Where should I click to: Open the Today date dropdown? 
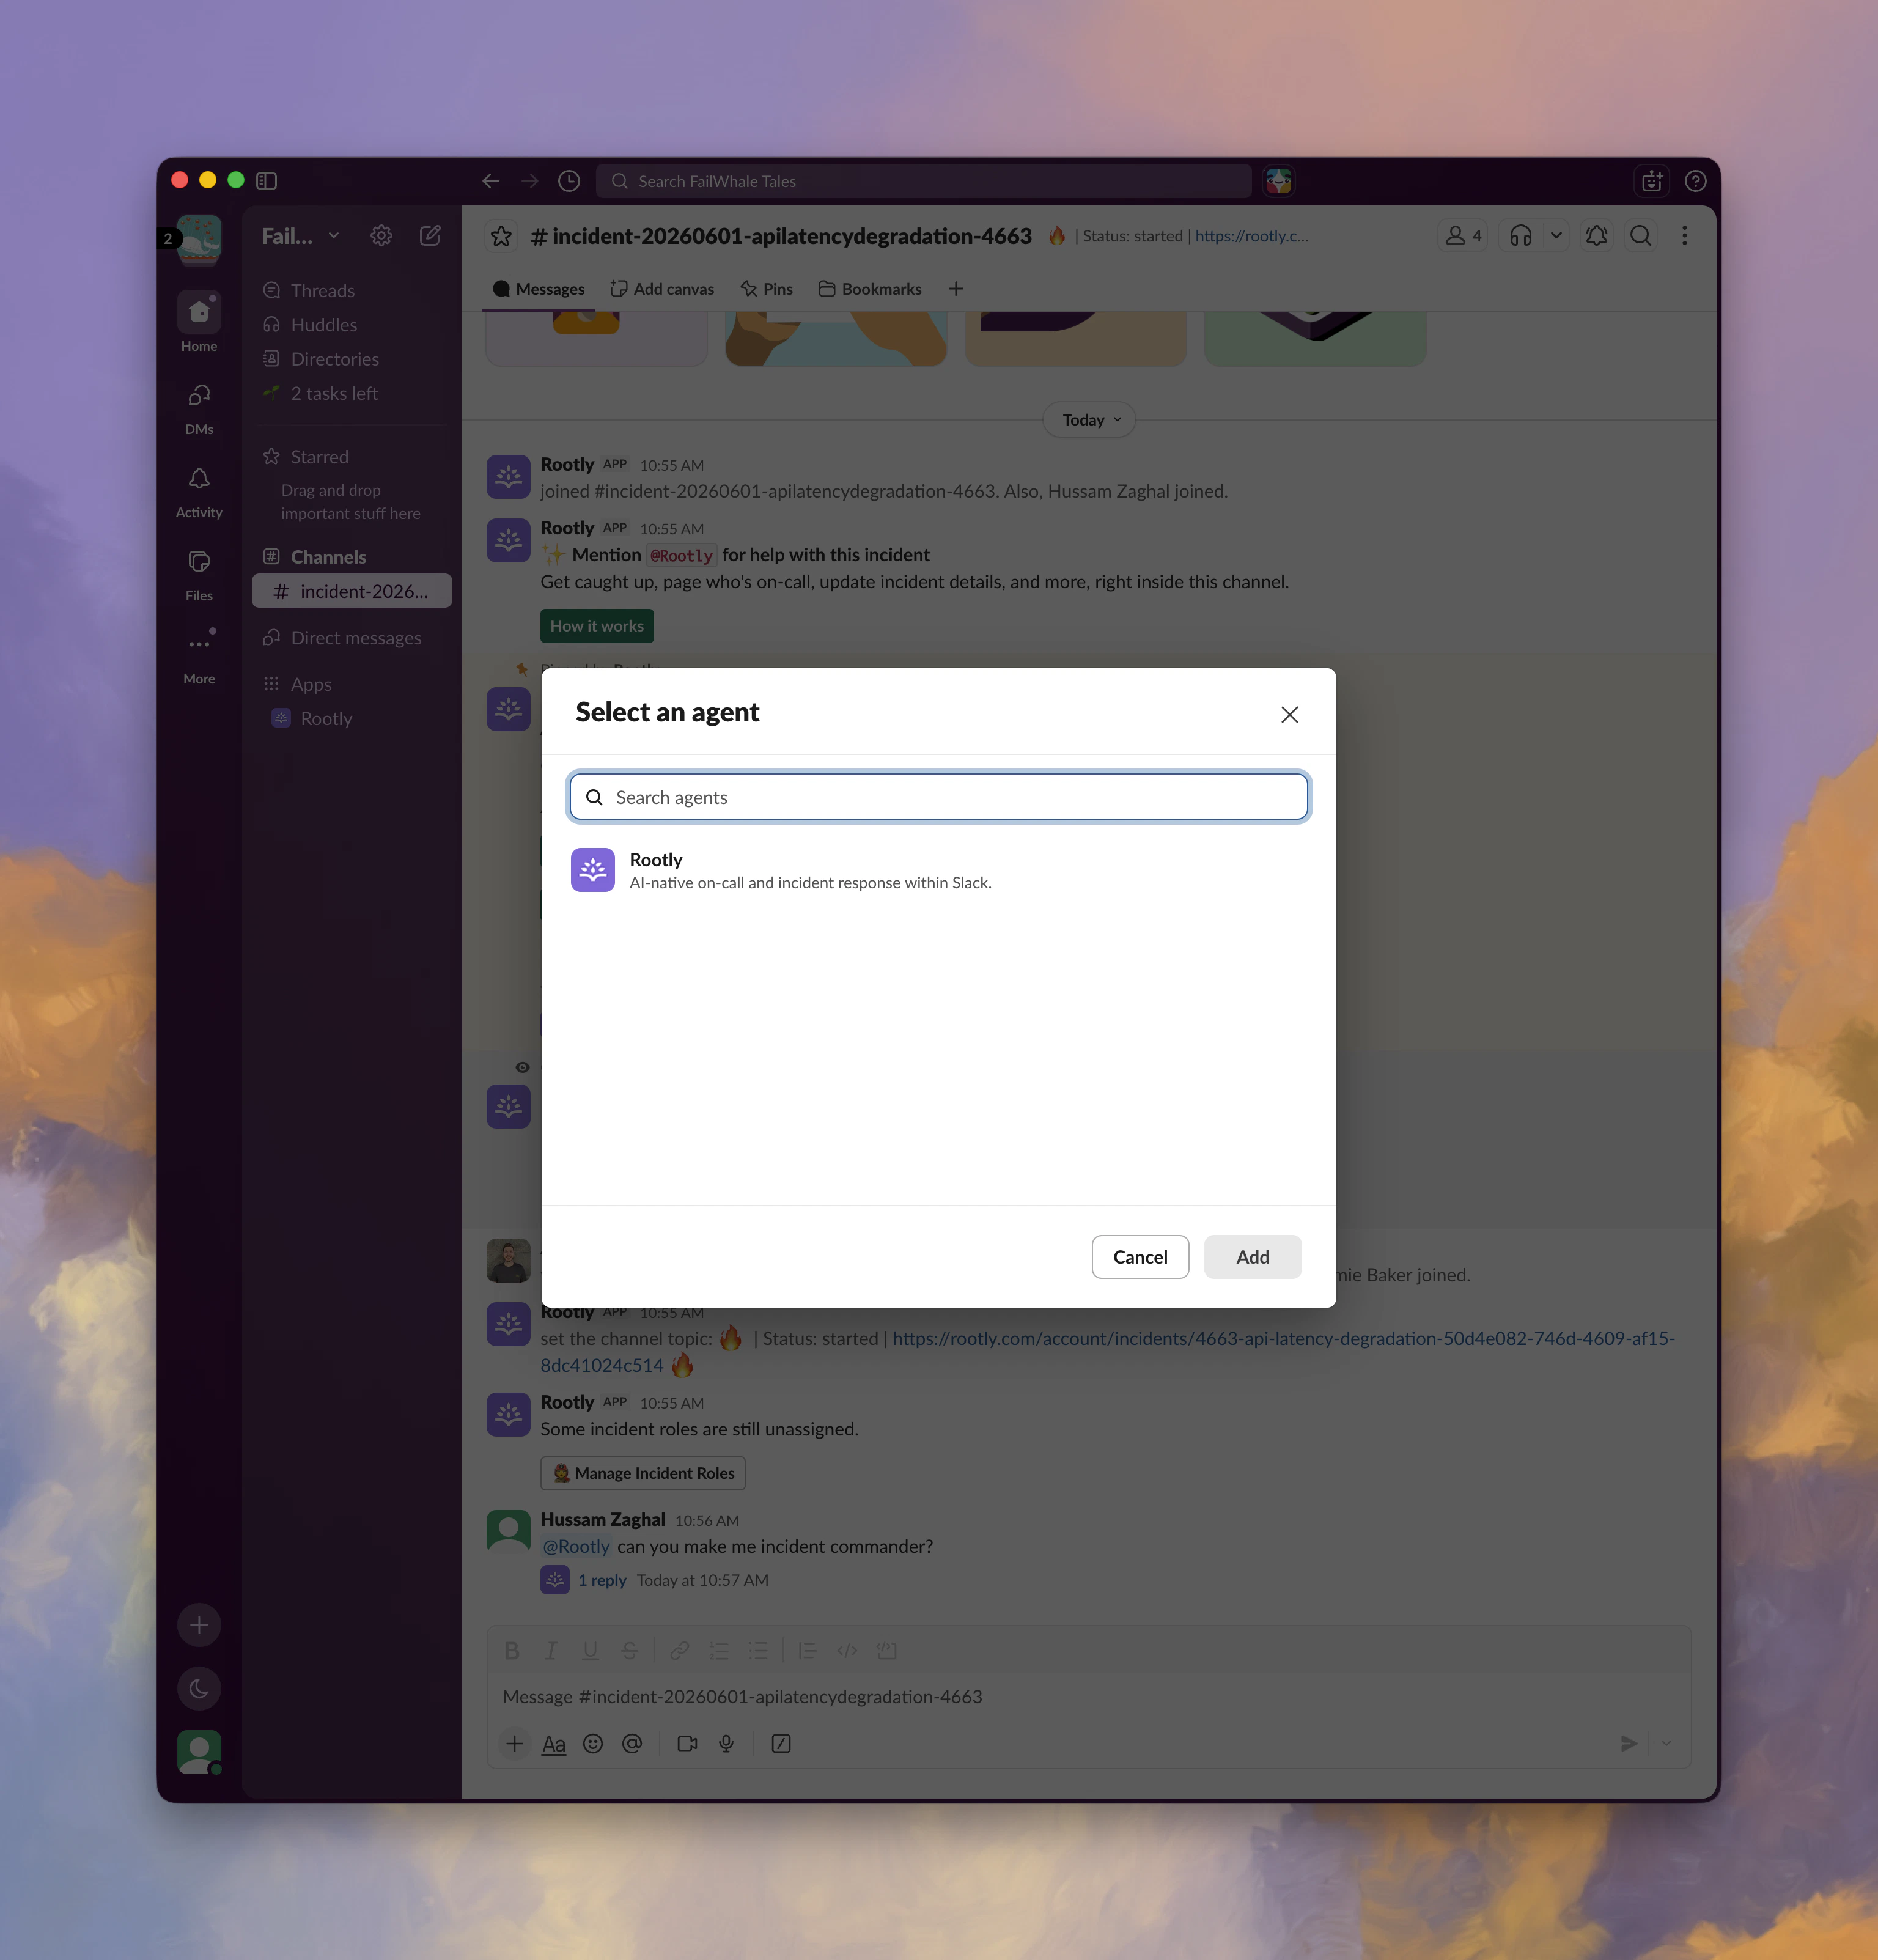coord(1089,420)
